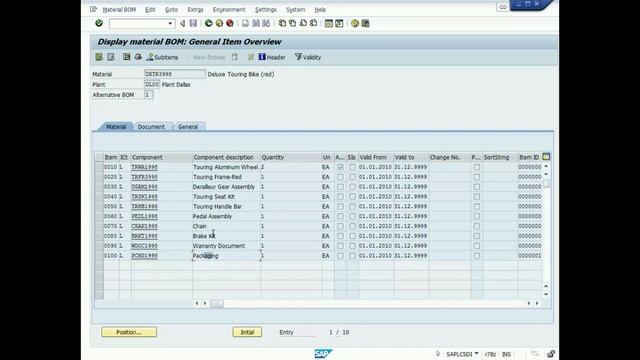Click the green Back arrow icon

209,24
